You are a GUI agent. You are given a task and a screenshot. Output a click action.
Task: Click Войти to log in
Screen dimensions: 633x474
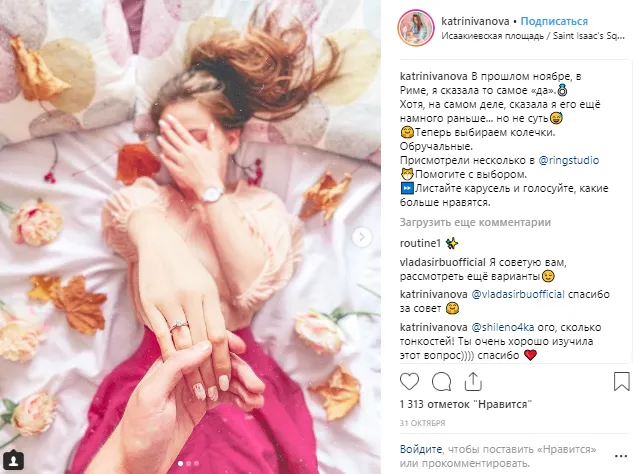(421, 449)
